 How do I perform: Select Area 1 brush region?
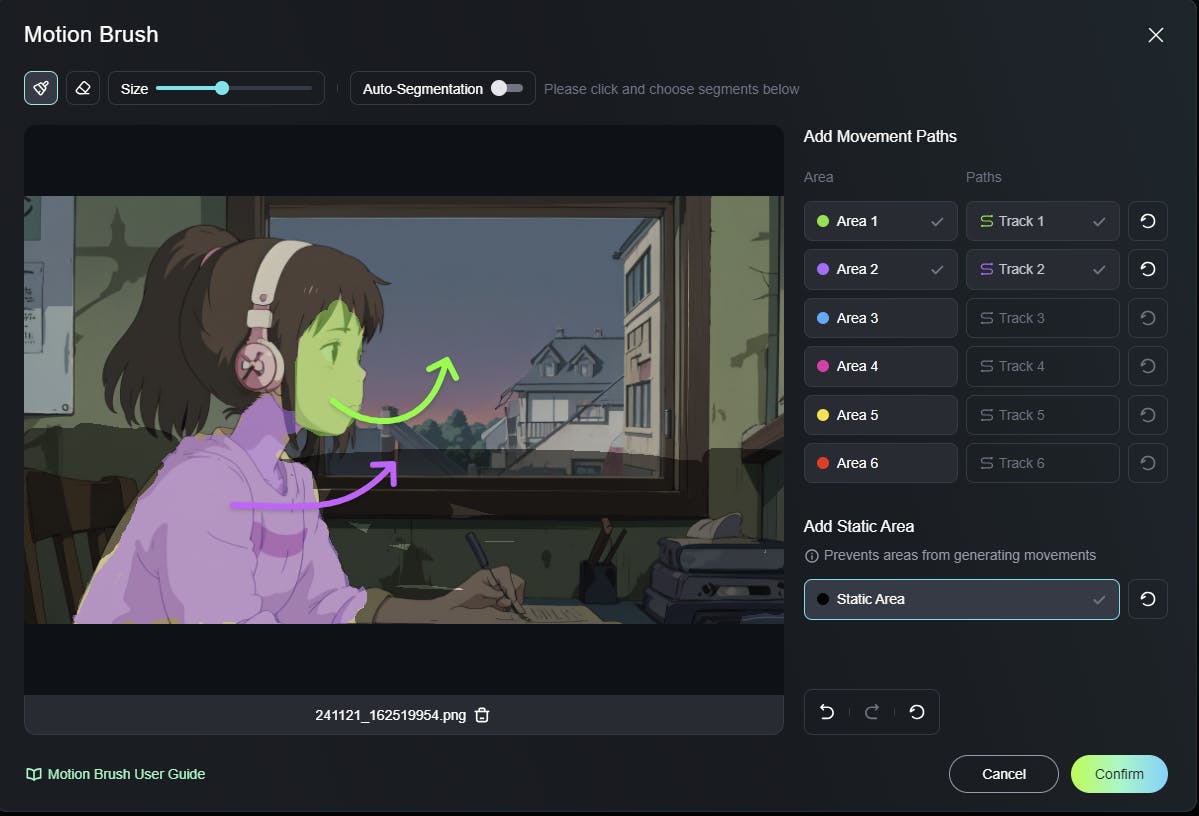pyautogui.click(x=880, y=221)
